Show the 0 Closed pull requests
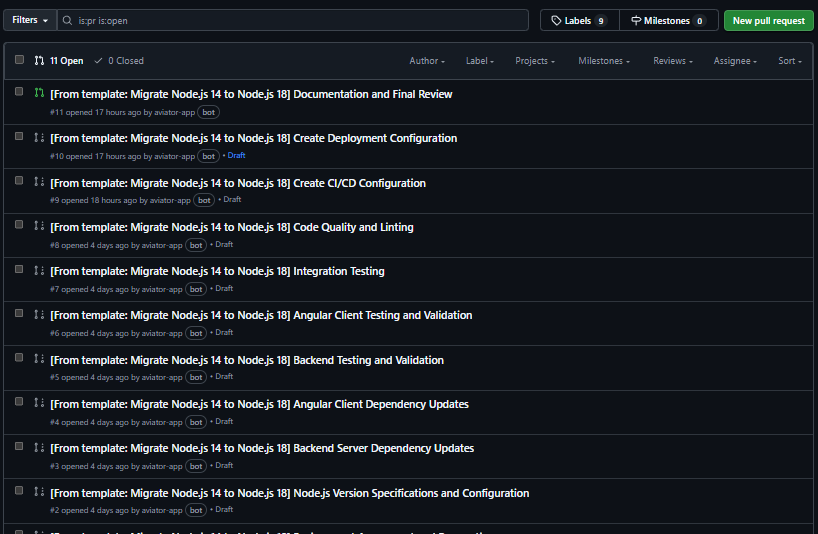The width and height of the screenshot is (818, 534). (119, 61)
